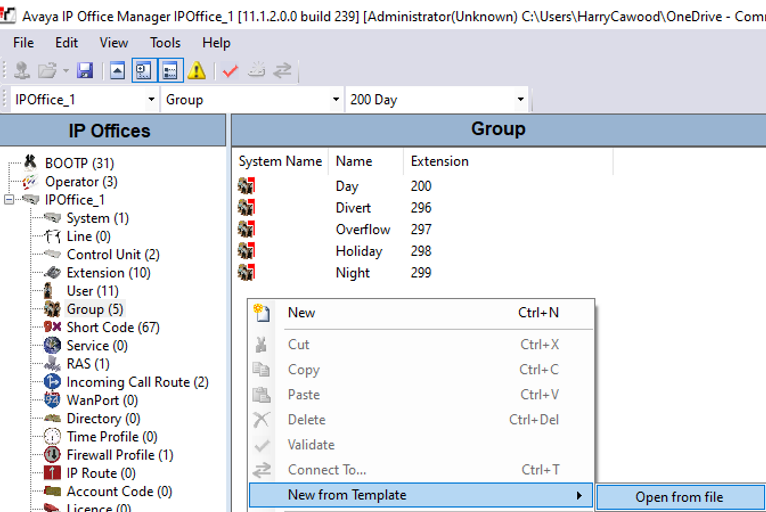Select Firewall Profile (1) tree item

pyautogui.click(x=120, y=455)
